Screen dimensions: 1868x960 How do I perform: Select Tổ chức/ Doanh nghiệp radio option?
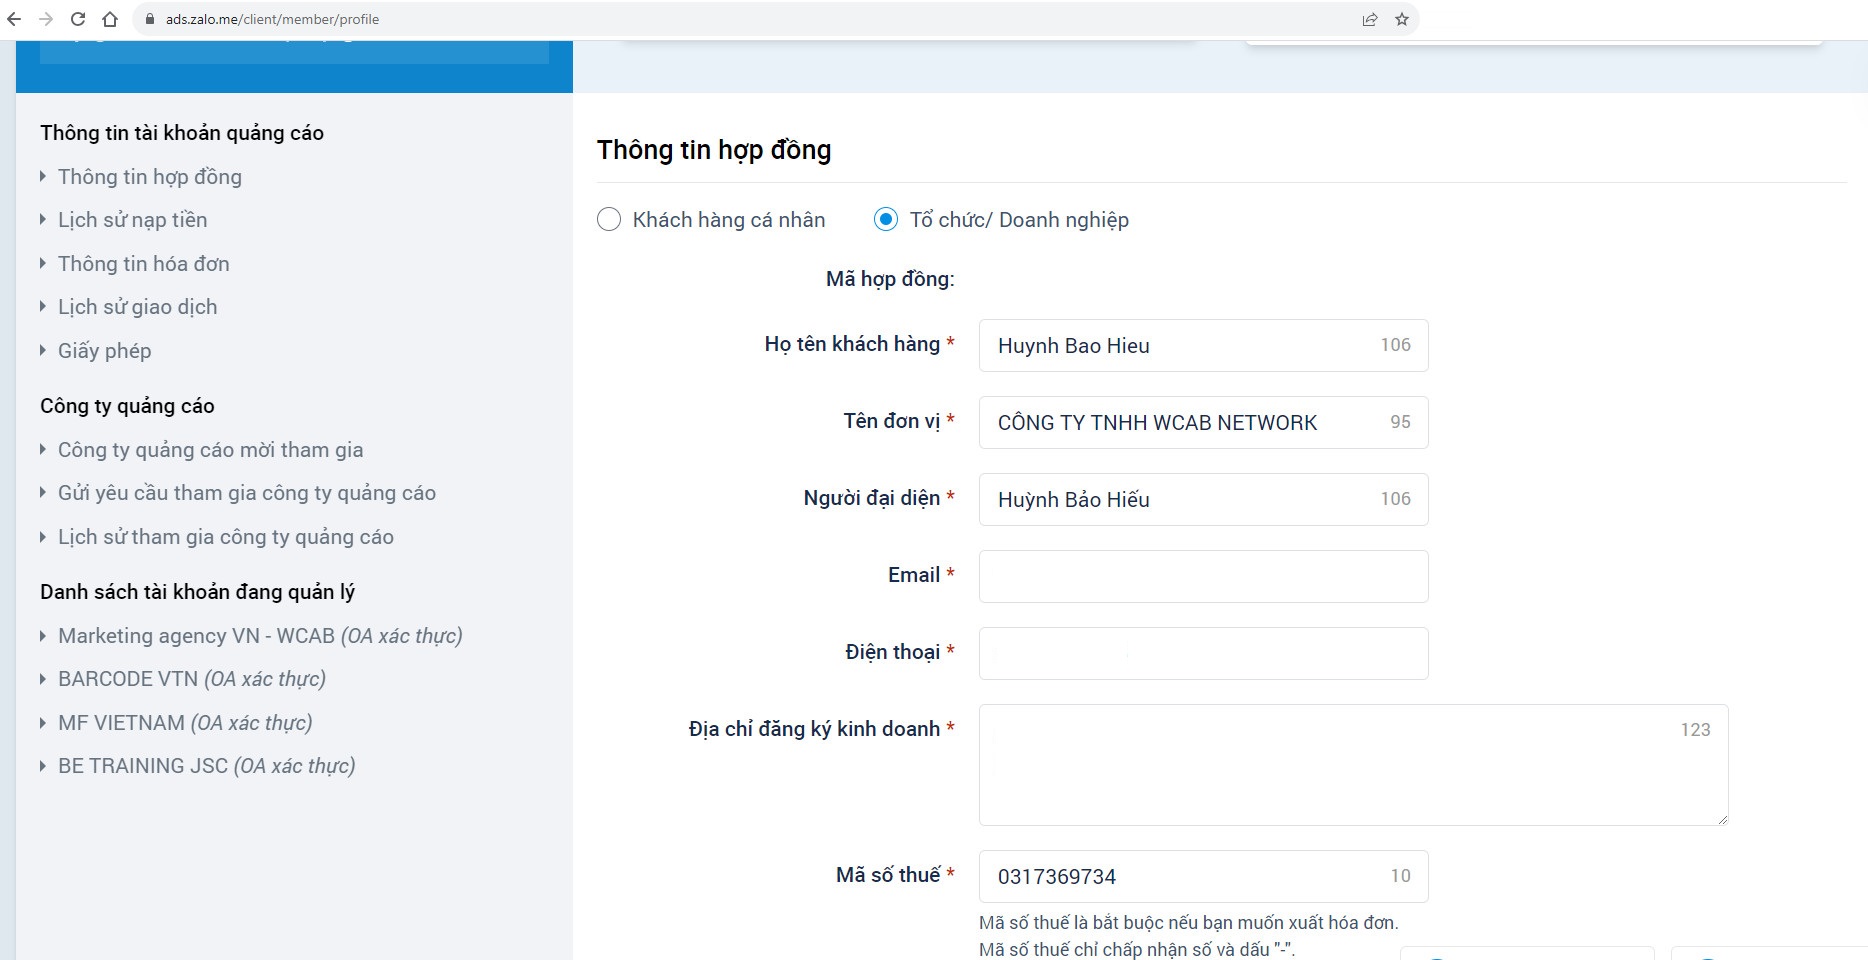886,220
